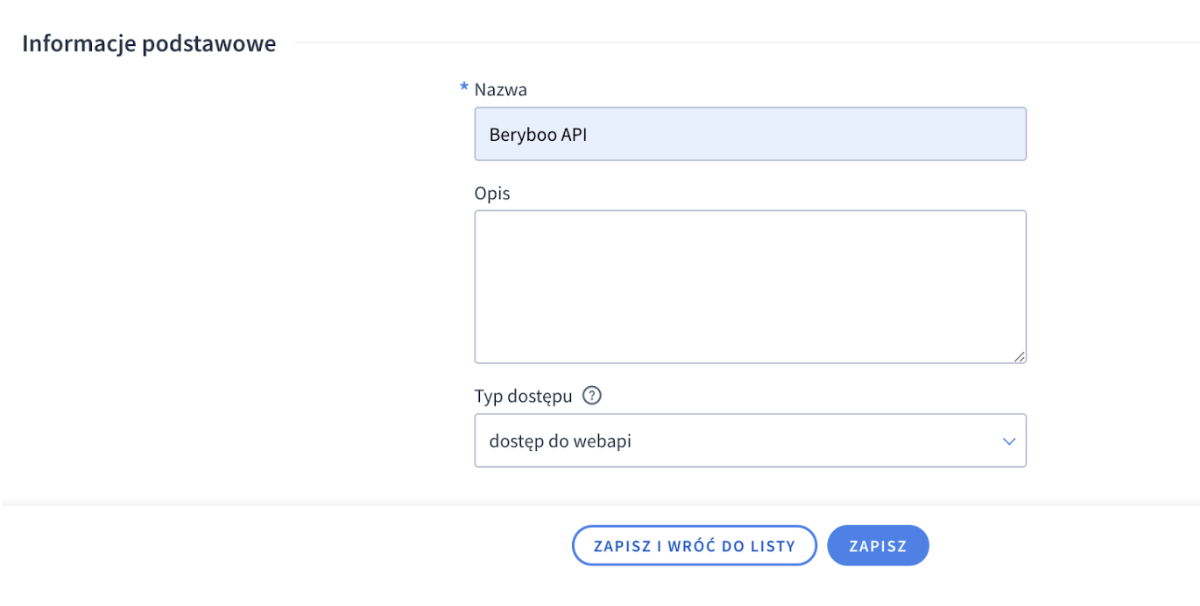The height and width of the screenshot is (606, 1200).
Task: Click the "Informacje podstawowe" section heading
Action: point(149,44)
